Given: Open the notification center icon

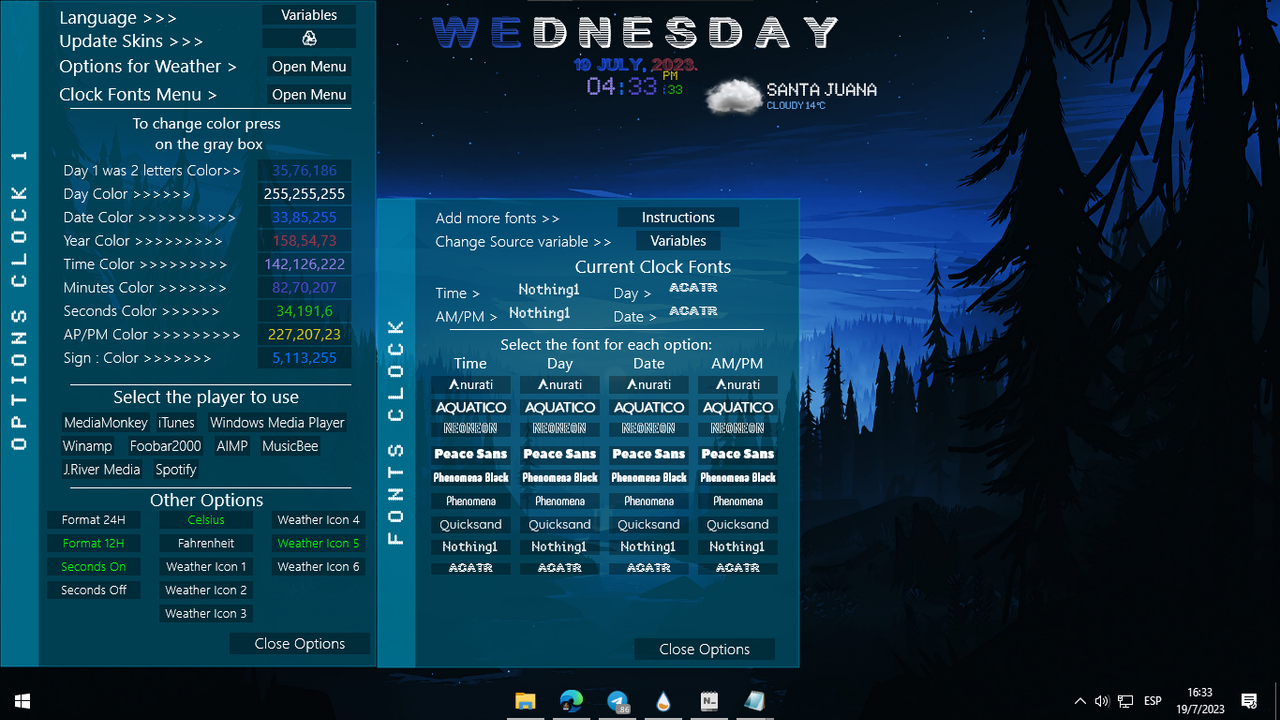Looking at the screenshot, I should tap(1249, 701).
